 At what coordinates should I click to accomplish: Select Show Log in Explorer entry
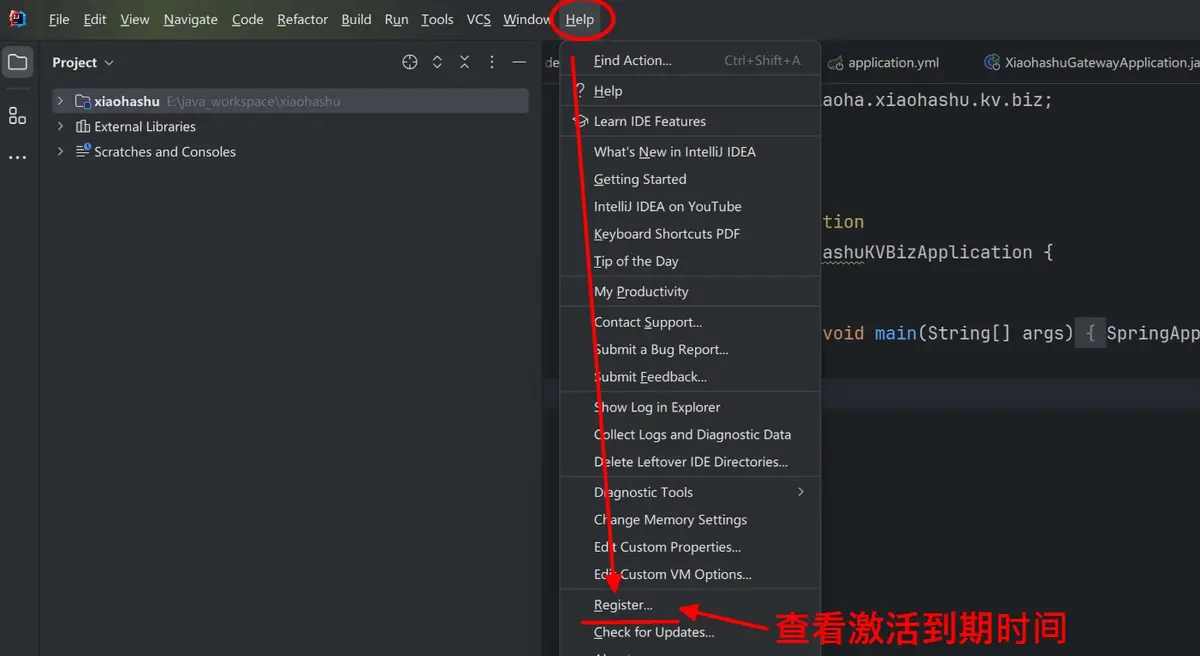click(691, 407)
